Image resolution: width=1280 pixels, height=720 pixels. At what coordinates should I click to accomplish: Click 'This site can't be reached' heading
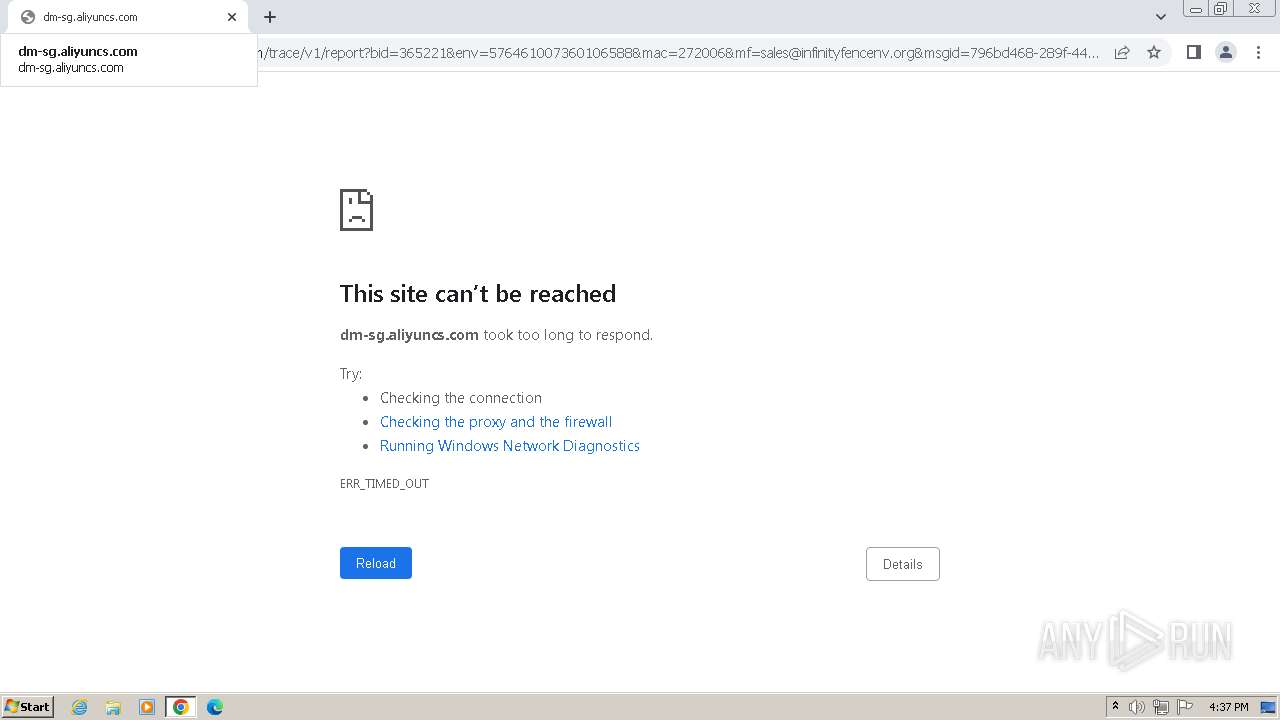pos(478,293)
